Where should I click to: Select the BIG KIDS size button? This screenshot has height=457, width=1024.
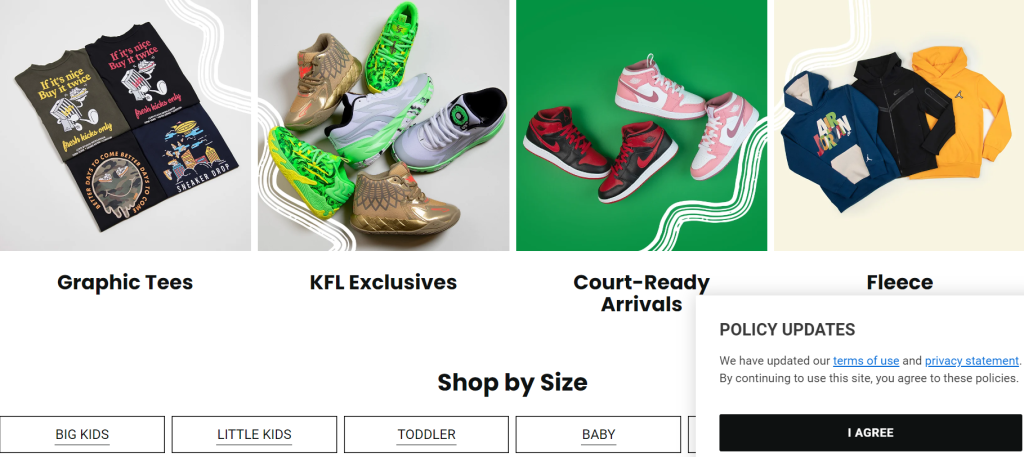[x=82, y=435]
